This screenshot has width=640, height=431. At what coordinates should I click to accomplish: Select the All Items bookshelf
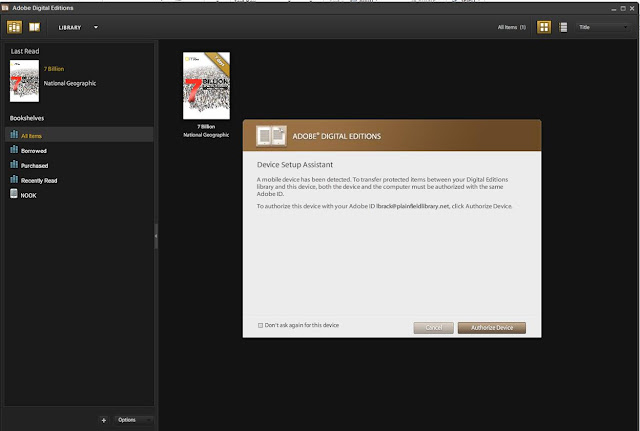point(79,135)
